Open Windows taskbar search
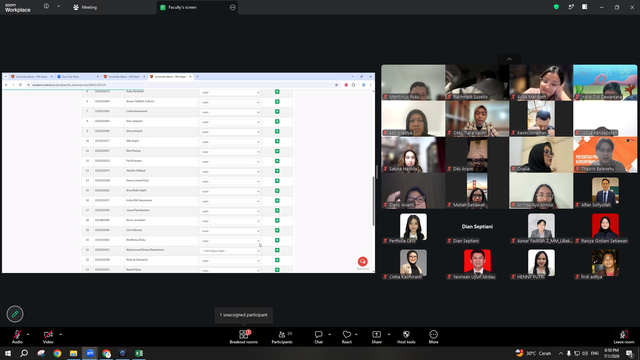This screenshot has width=640, height=360. 24,353
